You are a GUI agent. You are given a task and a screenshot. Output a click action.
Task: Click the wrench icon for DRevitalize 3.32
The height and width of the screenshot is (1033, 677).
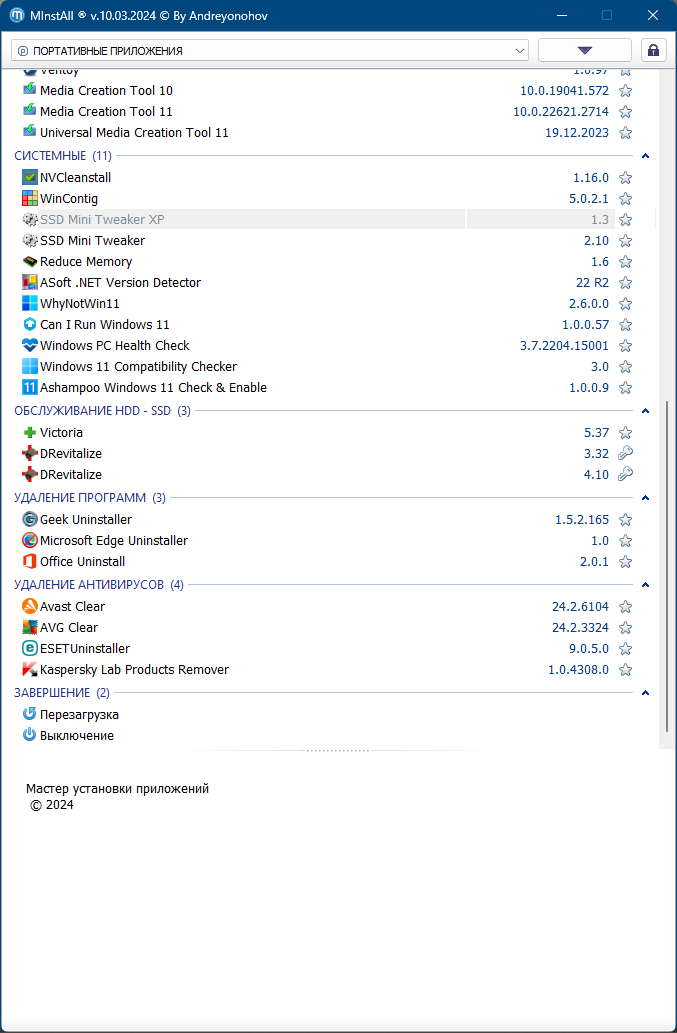pyautogui.click(x=626, y=453)
